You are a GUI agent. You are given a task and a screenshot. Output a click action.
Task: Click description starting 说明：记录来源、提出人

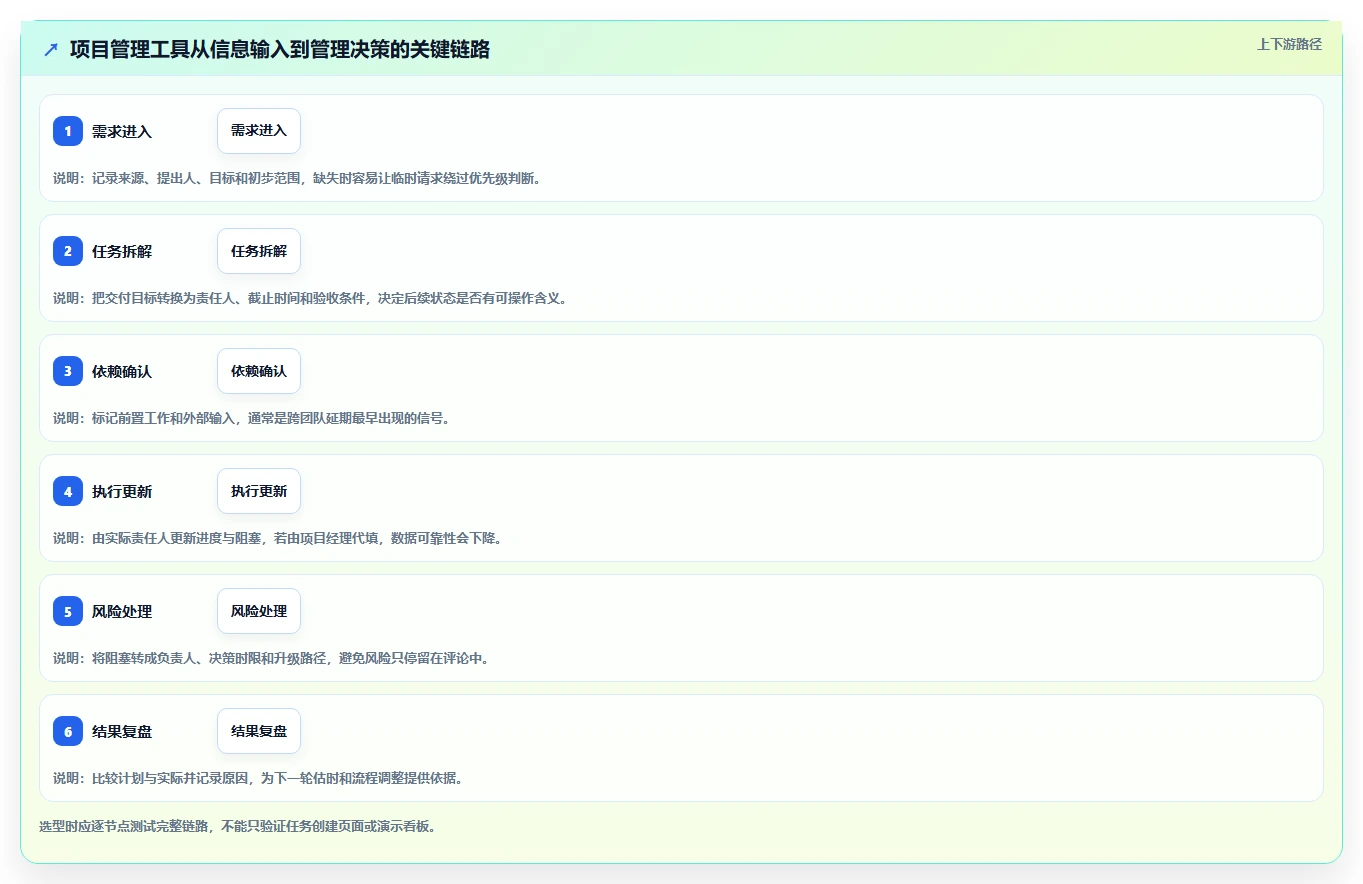click(297, 178)
